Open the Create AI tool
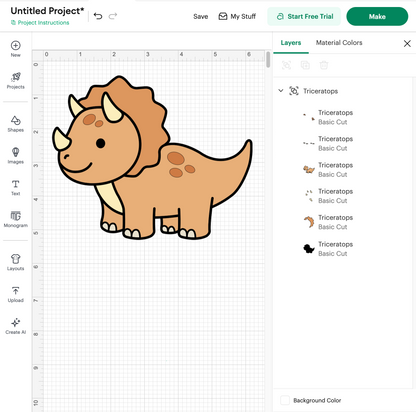The height and width of the screenshot is (412, 416). pyautogui.click(x=16, y=326)
